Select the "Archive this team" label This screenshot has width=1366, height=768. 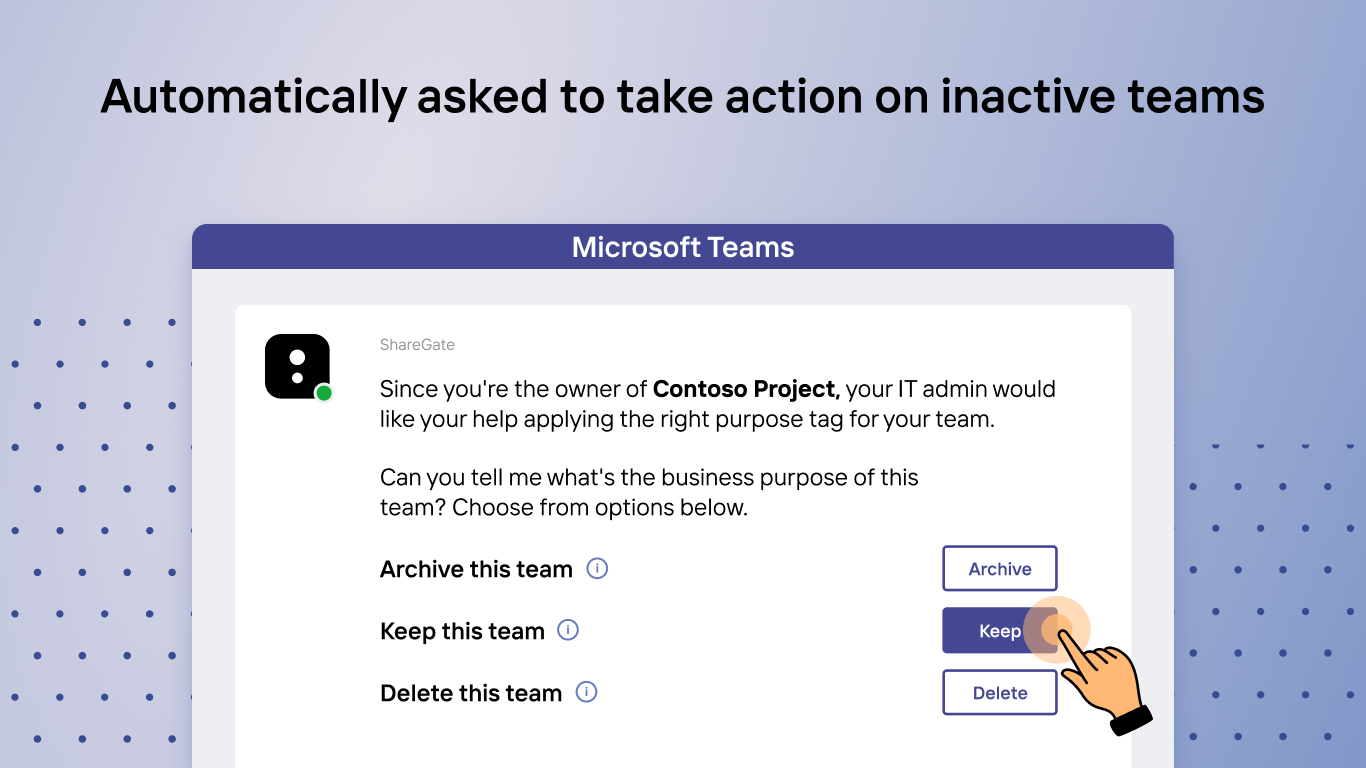(x=476, y=570)
